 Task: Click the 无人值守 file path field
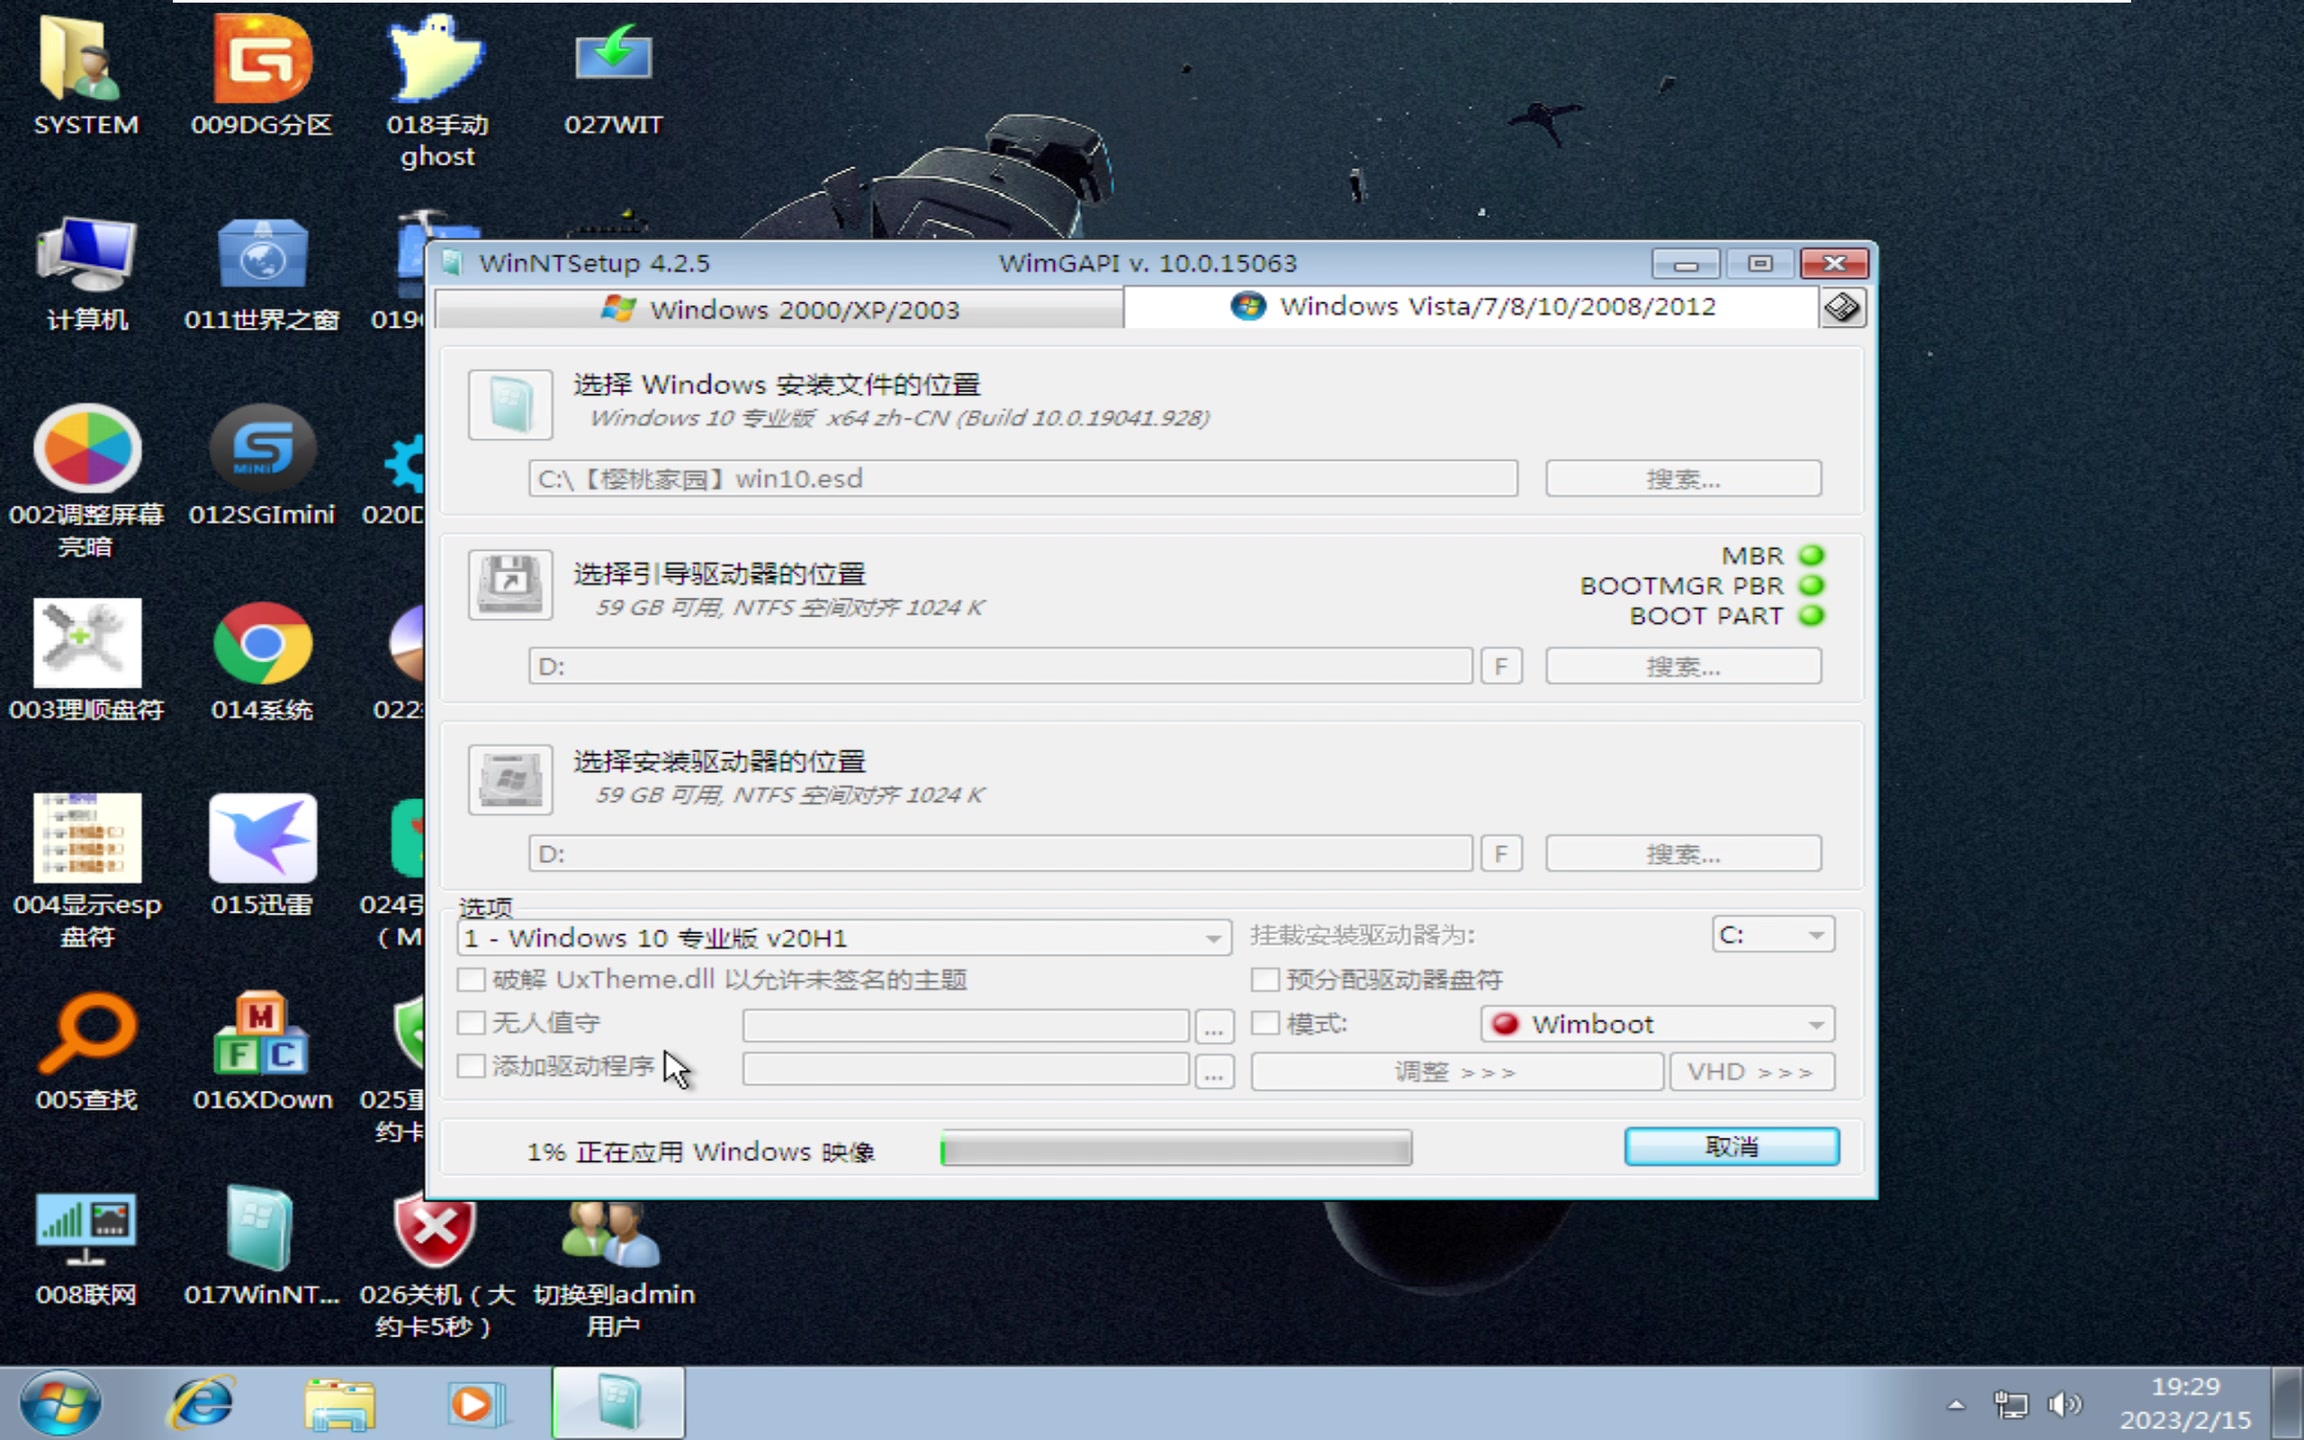(x=965, y=1025)
